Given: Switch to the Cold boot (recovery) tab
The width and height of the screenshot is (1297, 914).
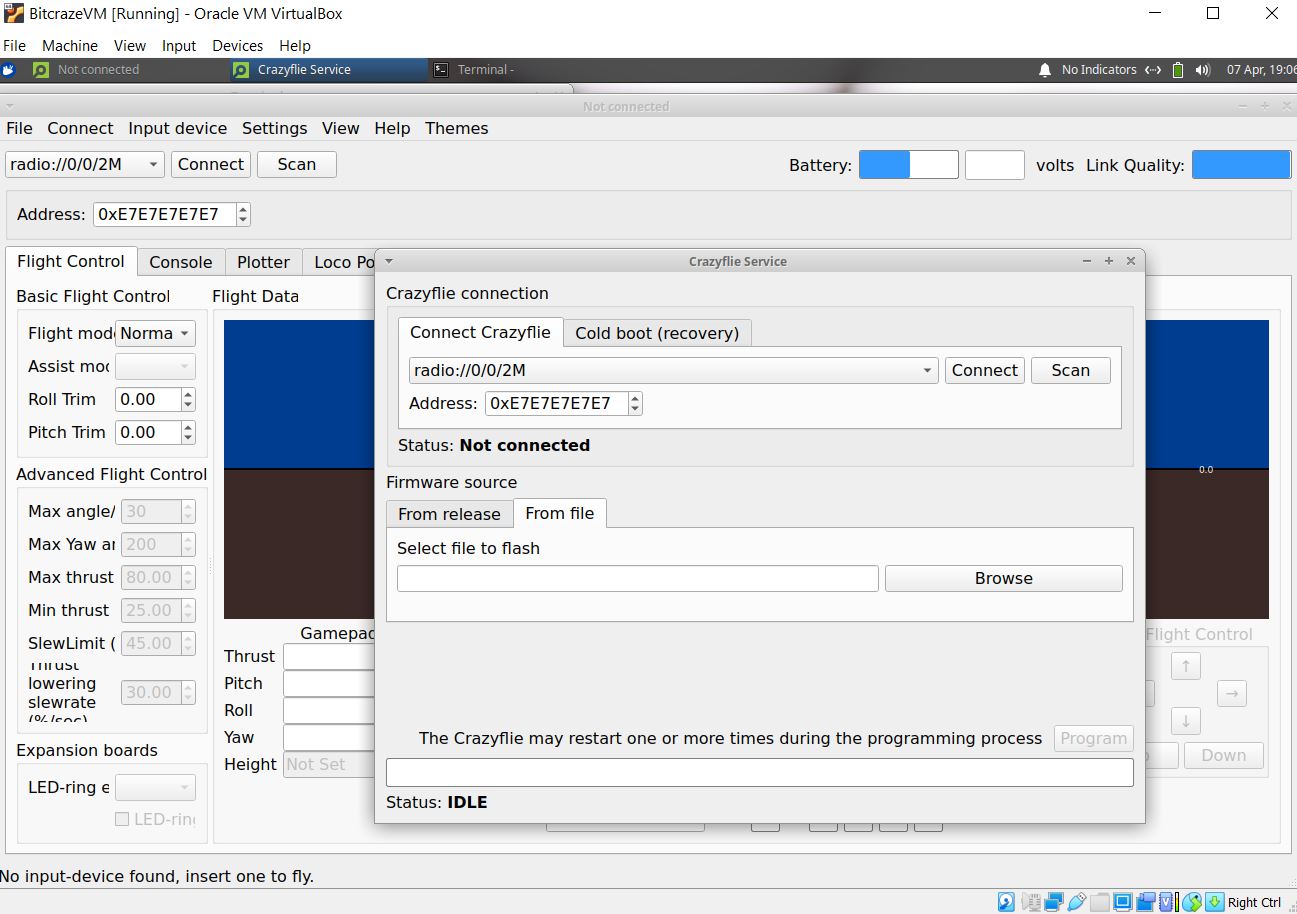Looking at the screenshot, I should (x=656, y=333).
